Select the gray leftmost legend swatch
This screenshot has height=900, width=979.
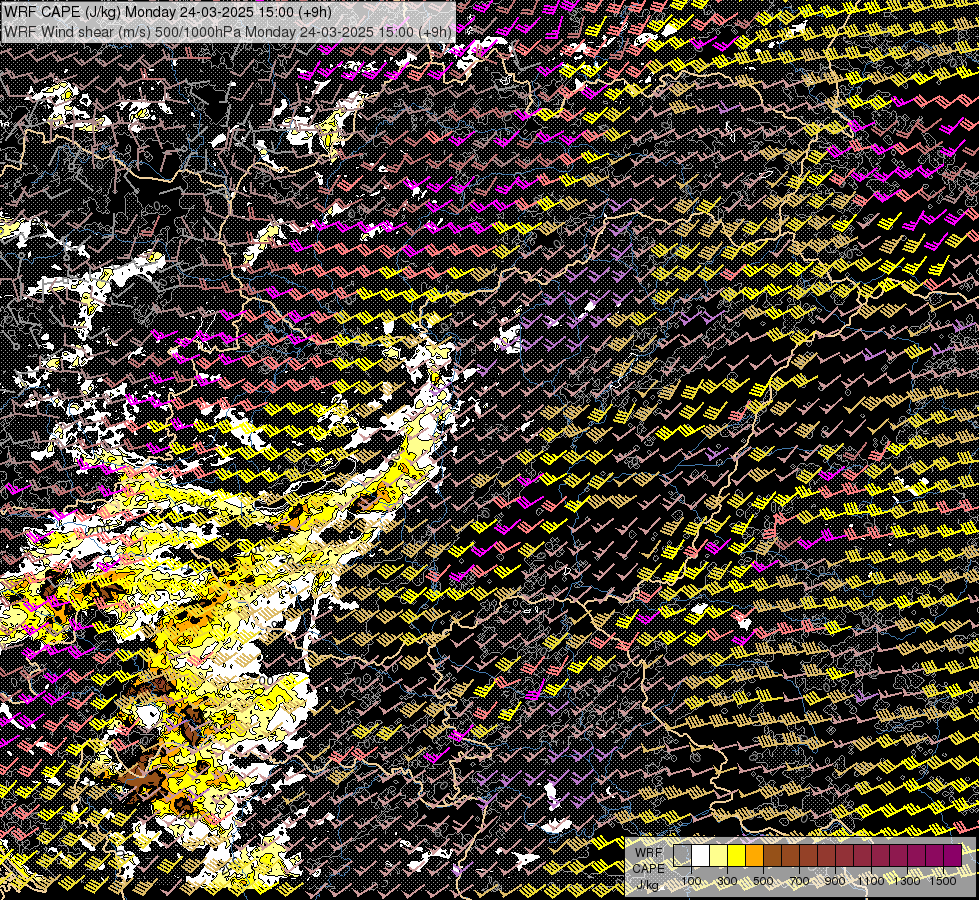(682, 855)
